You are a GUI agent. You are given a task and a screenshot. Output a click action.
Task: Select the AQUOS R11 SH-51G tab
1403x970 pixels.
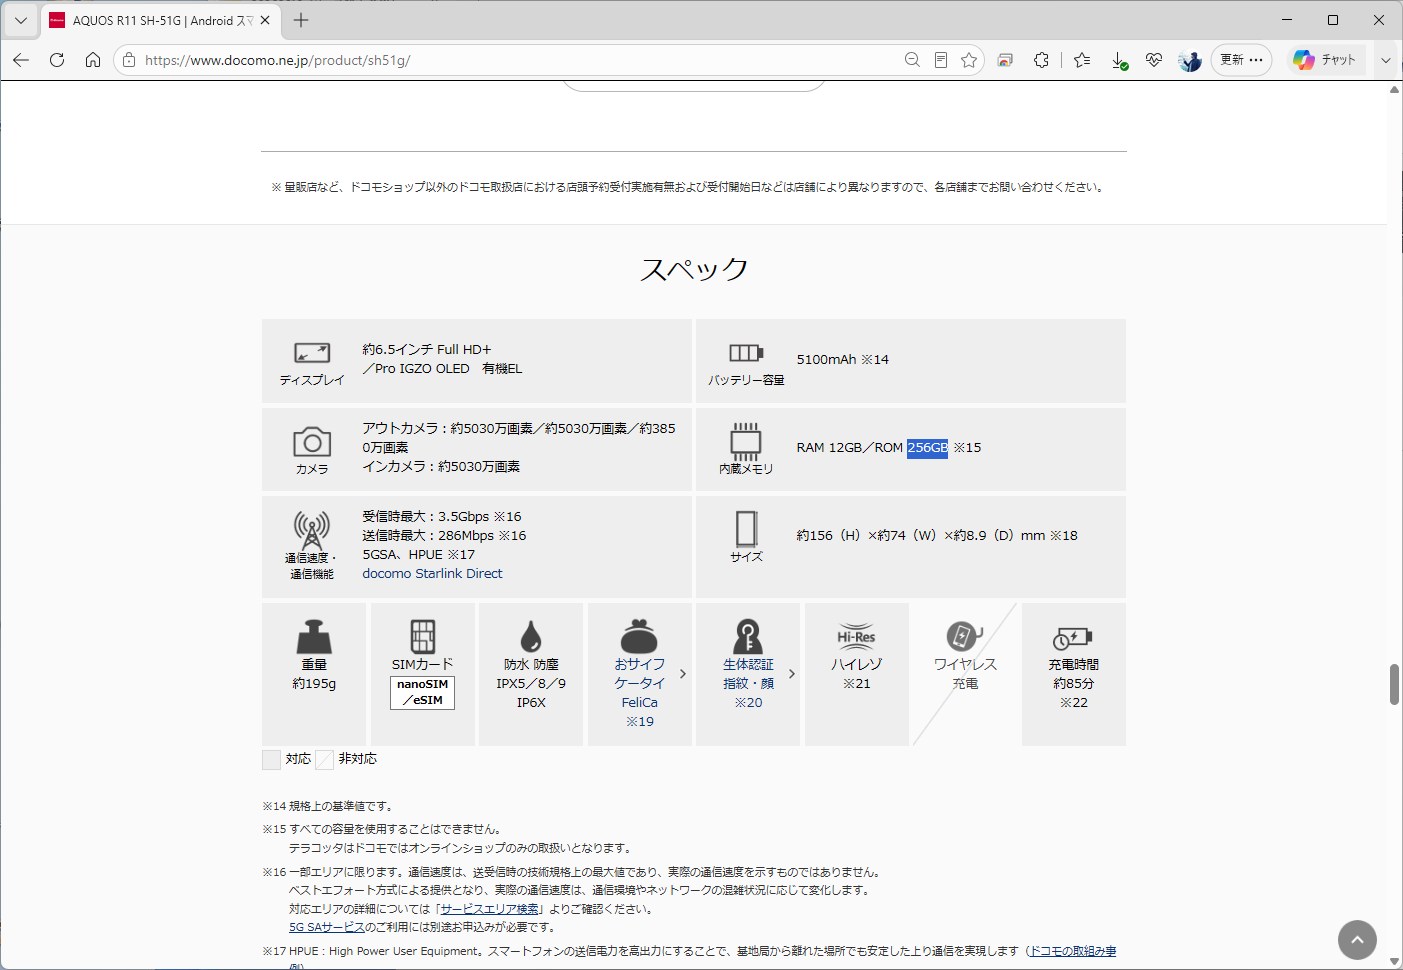pos(161,20)
